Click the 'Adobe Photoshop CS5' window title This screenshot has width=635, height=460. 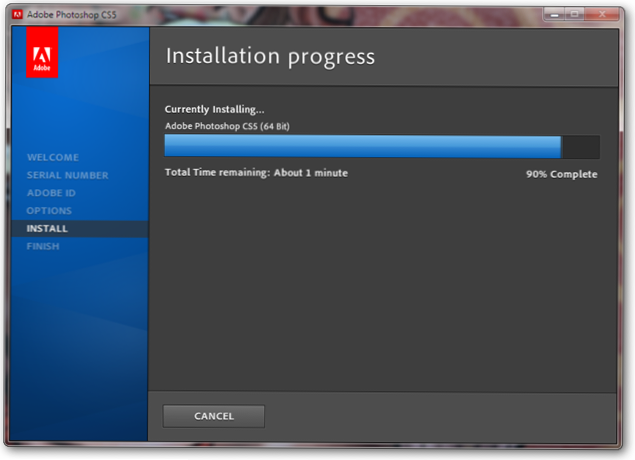[x=72, y=15]
